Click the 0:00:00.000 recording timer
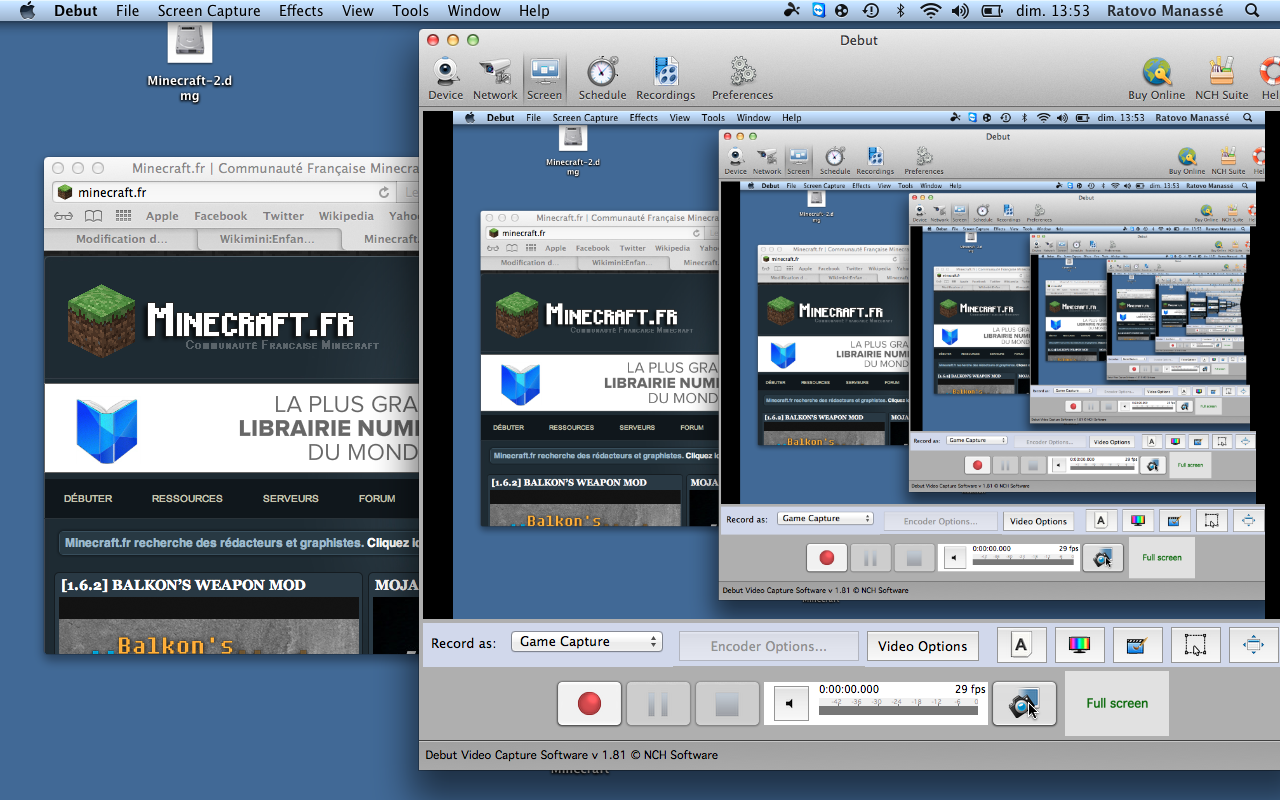 [x=849, y=689]
